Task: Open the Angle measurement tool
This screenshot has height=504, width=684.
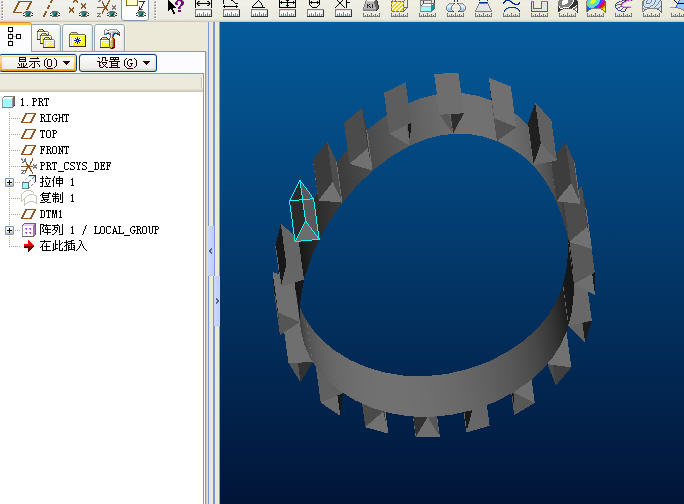Action: pos(259,8)
